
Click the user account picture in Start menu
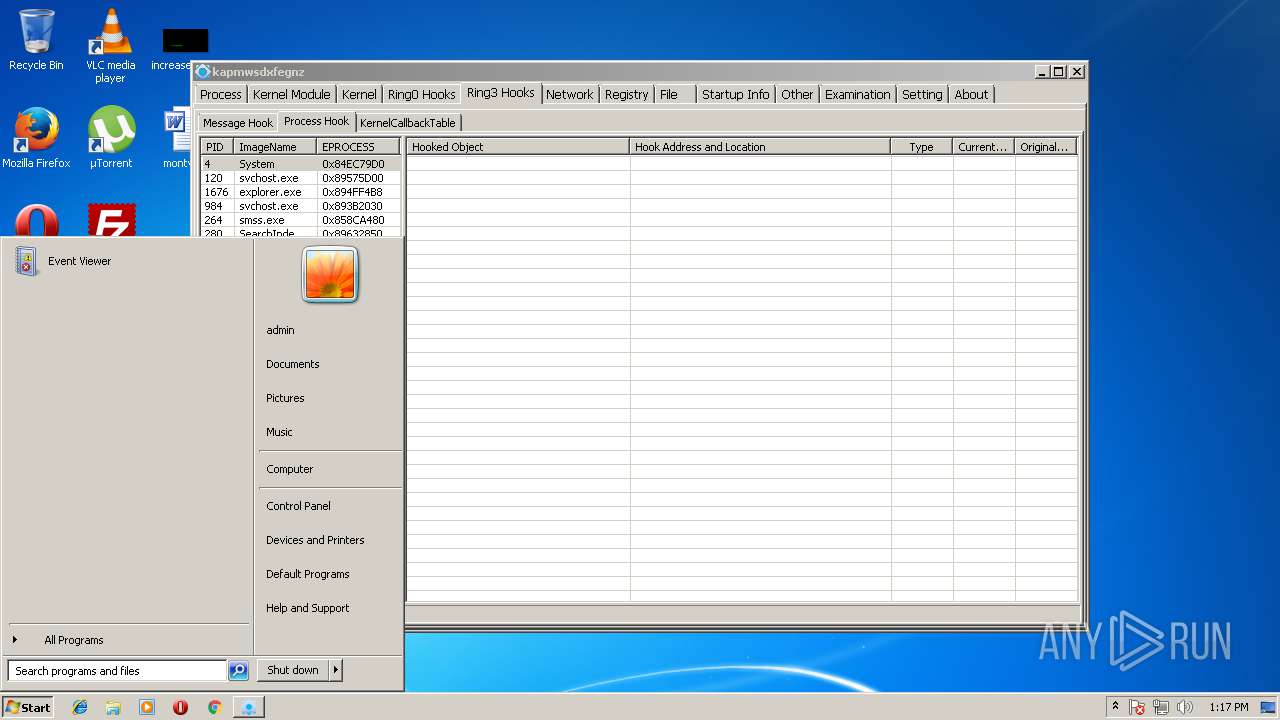click(330, 275)
